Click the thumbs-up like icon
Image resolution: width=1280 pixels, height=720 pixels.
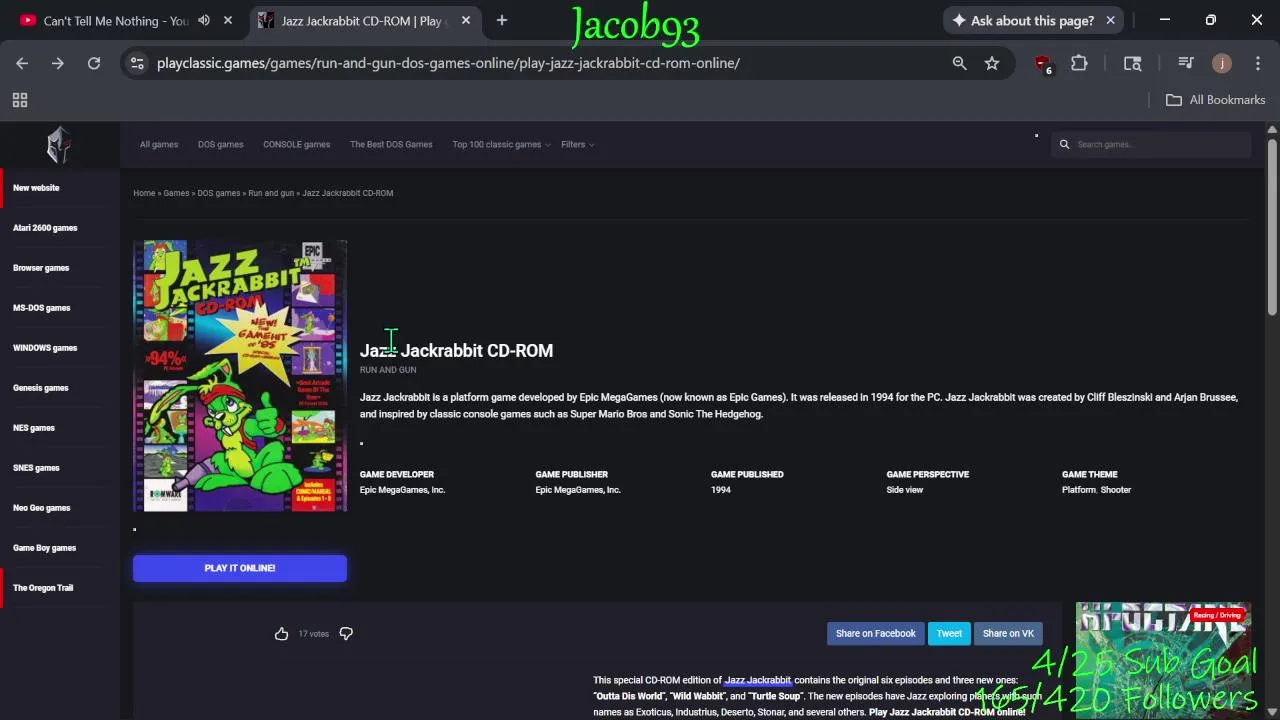pyautogui.click(x=281, y=634)
